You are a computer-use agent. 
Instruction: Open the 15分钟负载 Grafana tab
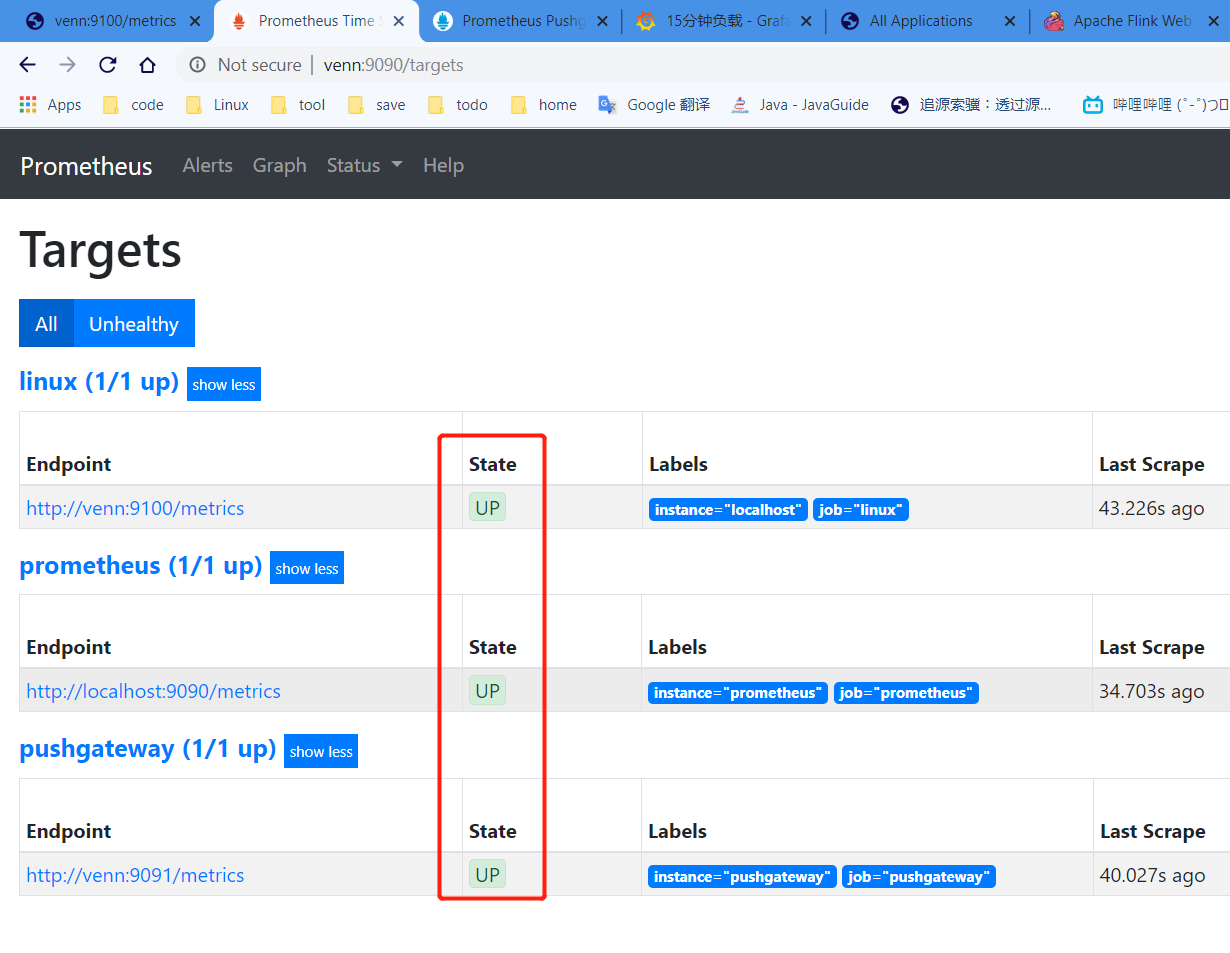tap(720, 20)
